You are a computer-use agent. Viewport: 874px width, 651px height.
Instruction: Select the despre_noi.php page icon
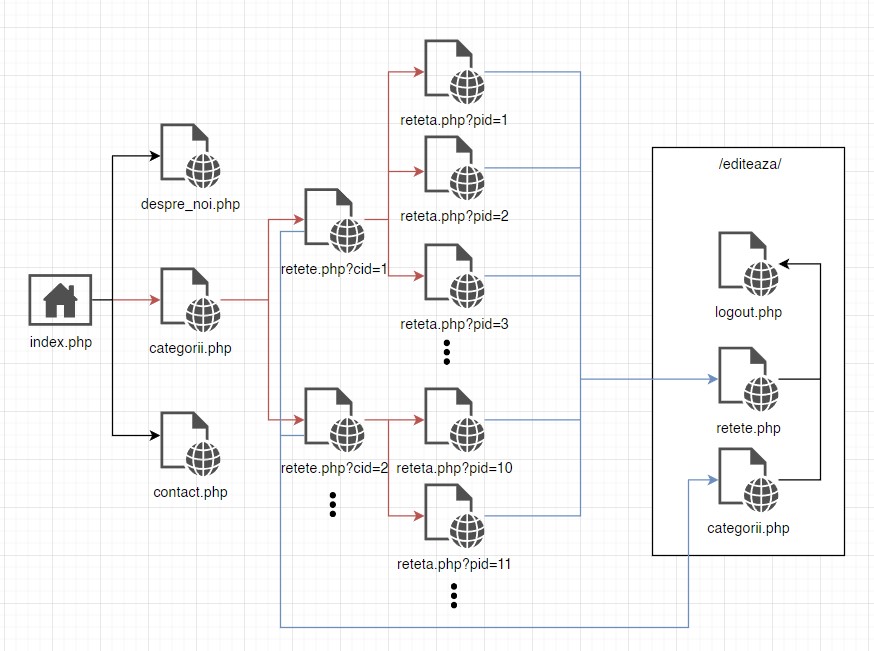pyautogui.click(x=190, y=156)
